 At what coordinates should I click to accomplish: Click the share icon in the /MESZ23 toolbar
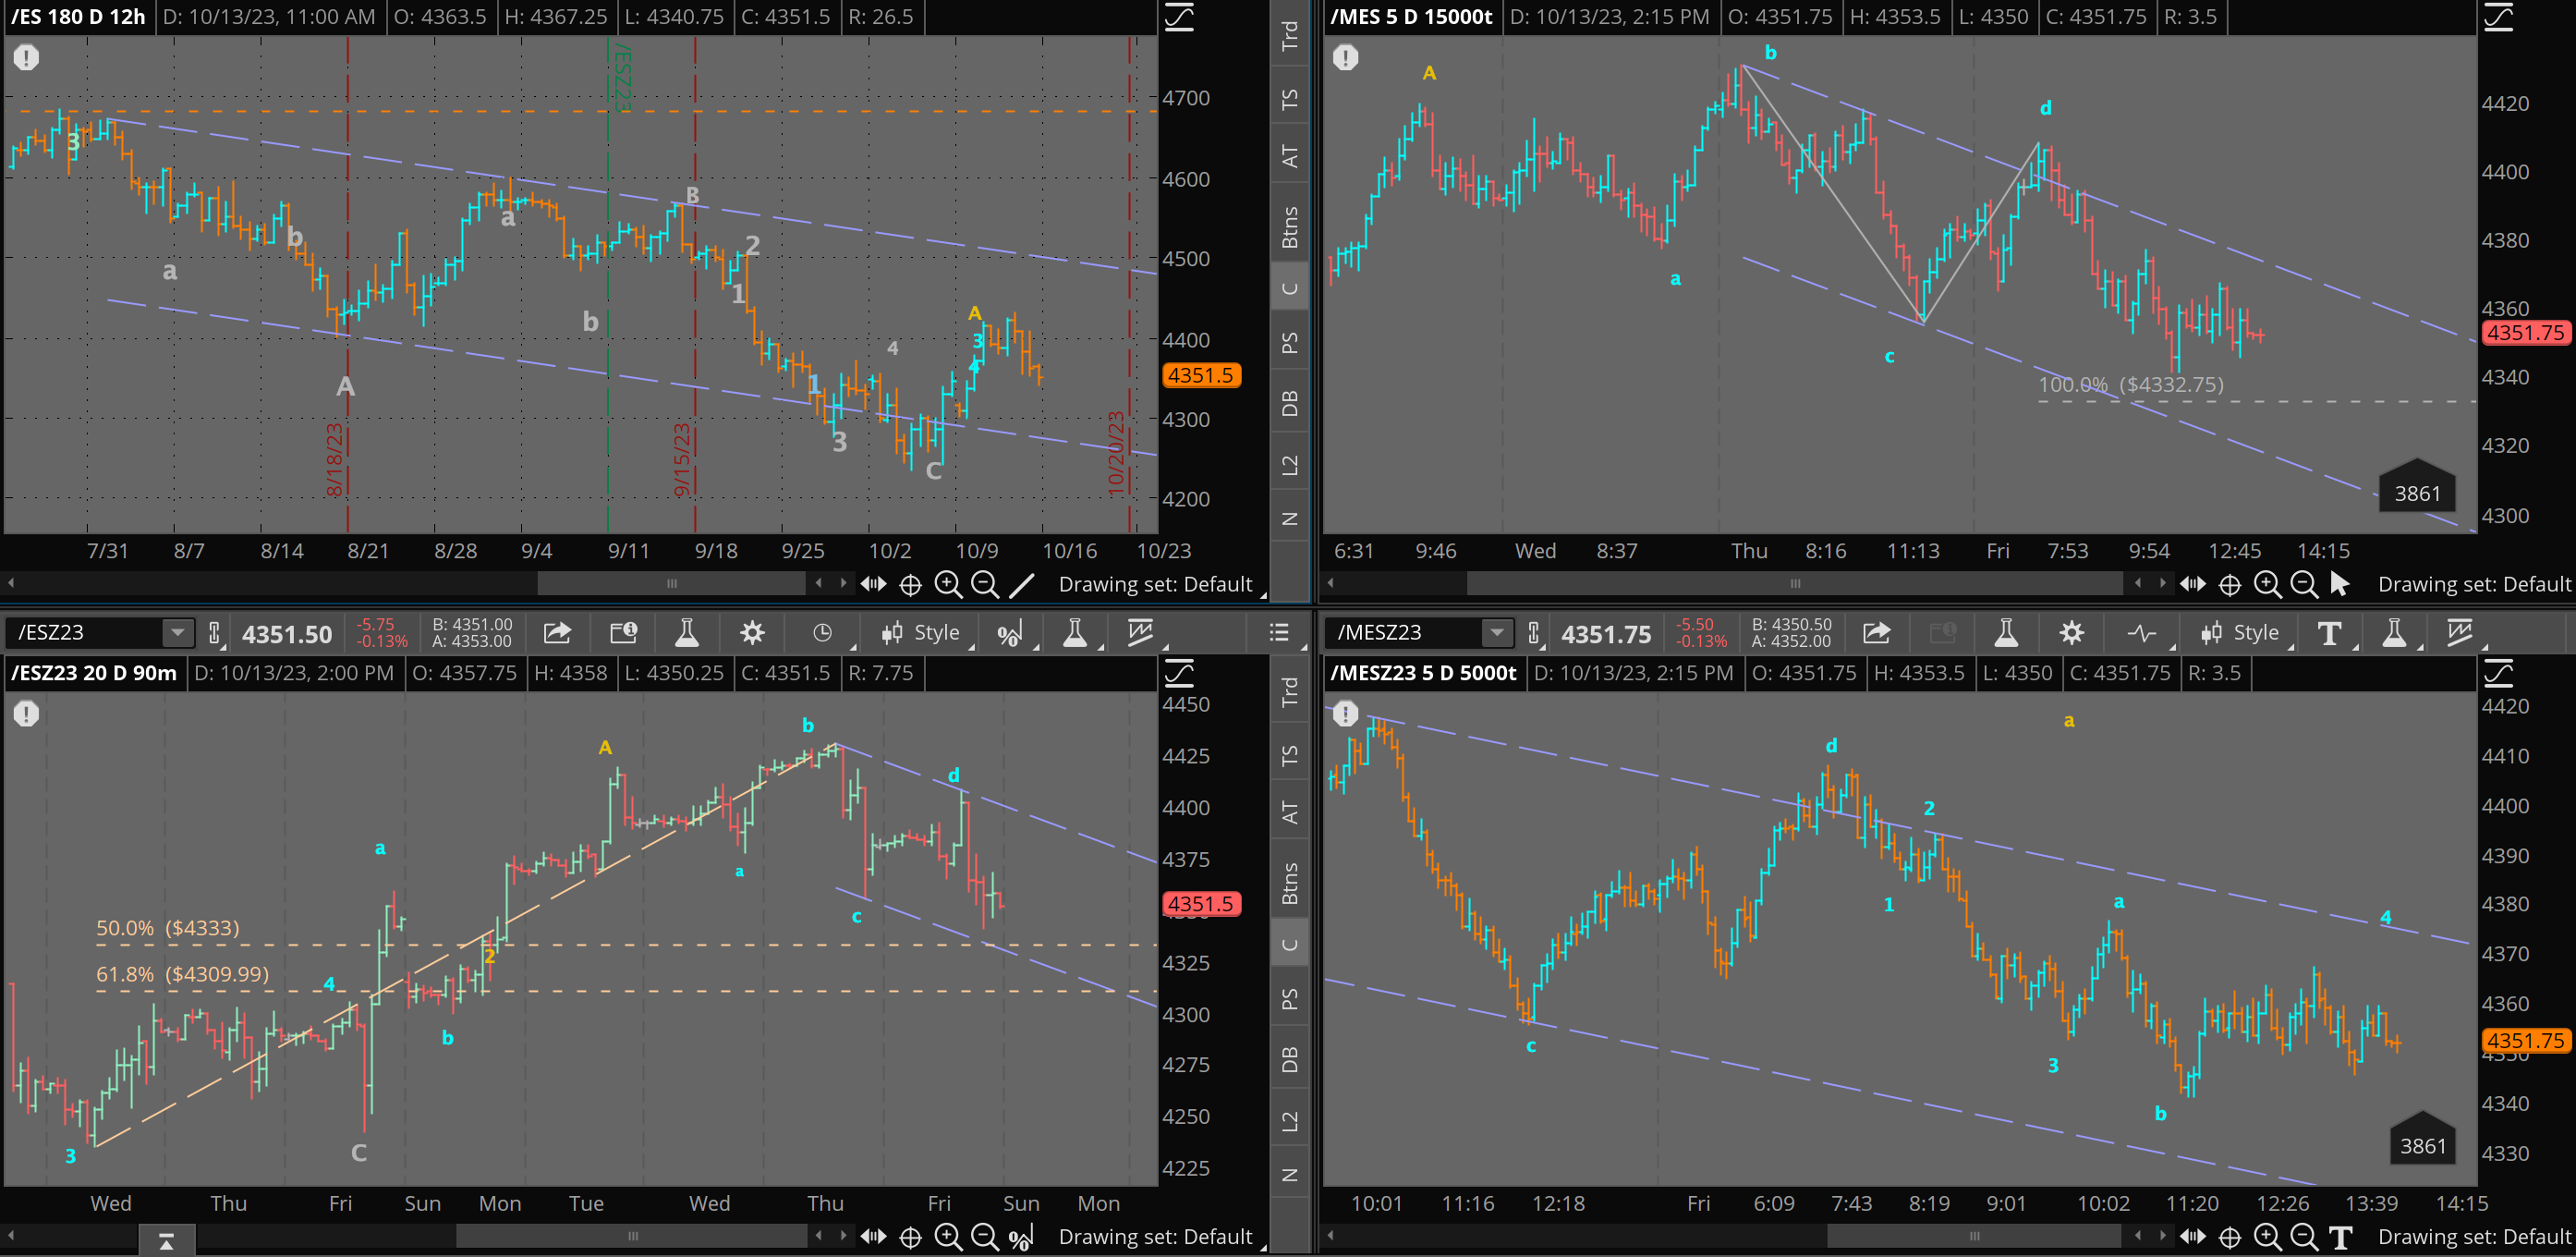coord(1877,633)
